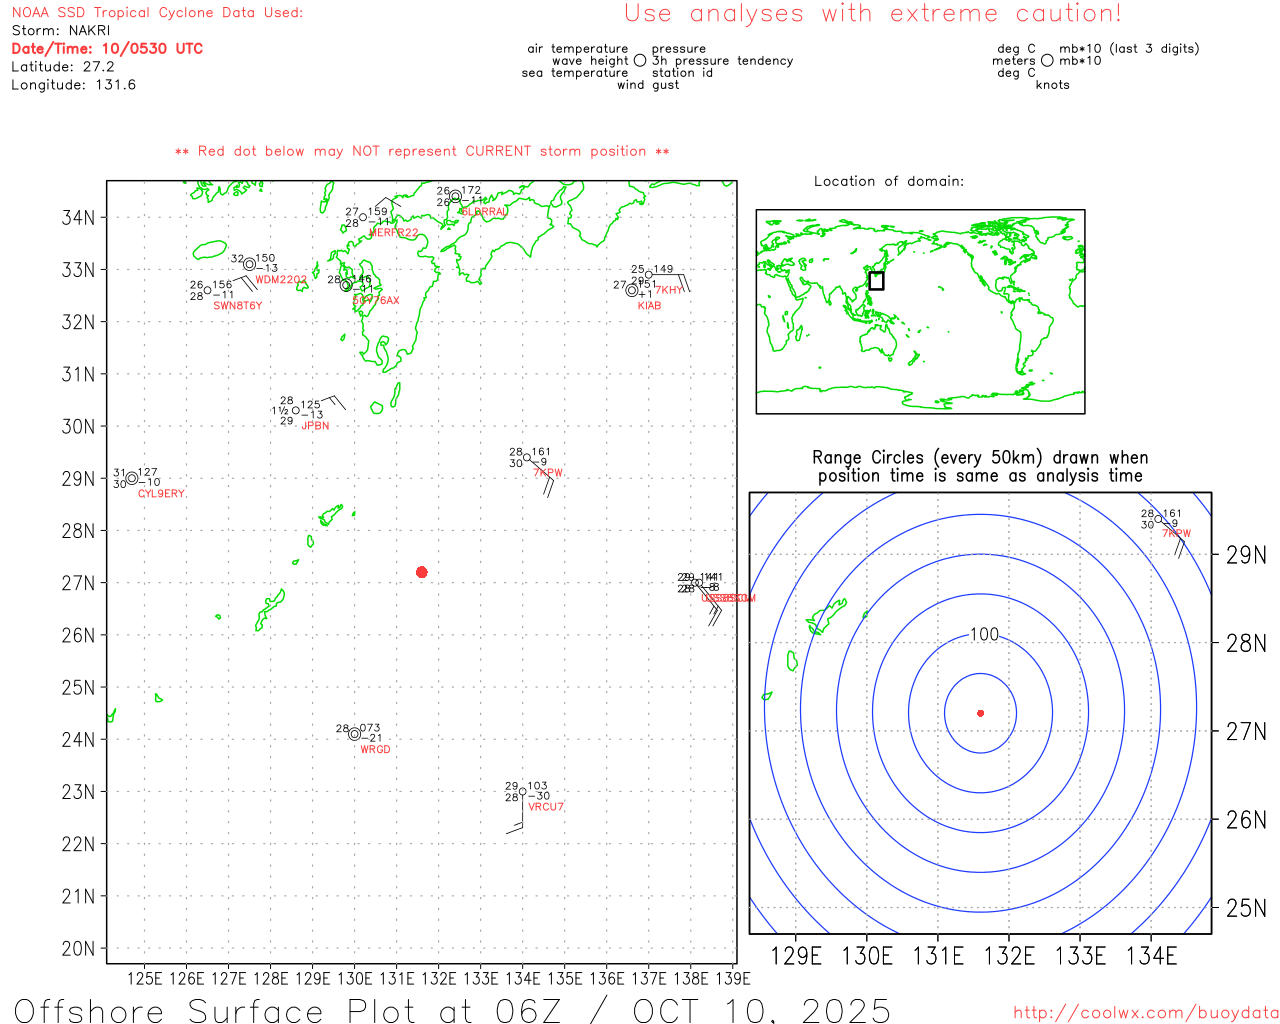Click the VRCU7 station ID label
Image resolution: width=1280 pixels, height=1024 pixels.
546,807
